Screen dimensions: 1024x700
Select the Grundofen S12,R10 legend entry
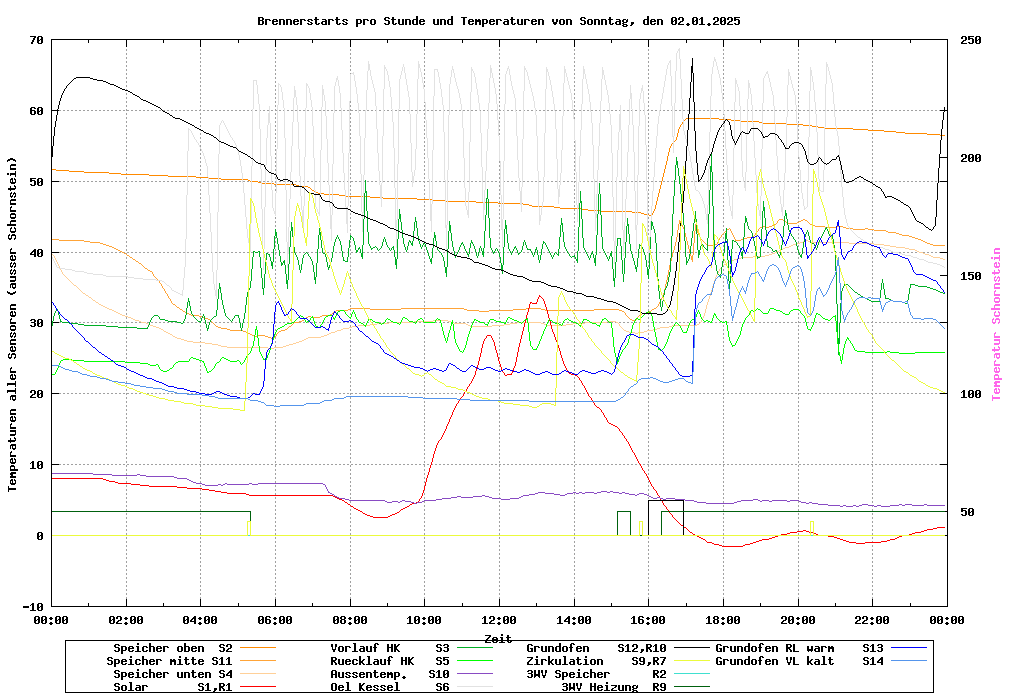(x=596, y=648)
